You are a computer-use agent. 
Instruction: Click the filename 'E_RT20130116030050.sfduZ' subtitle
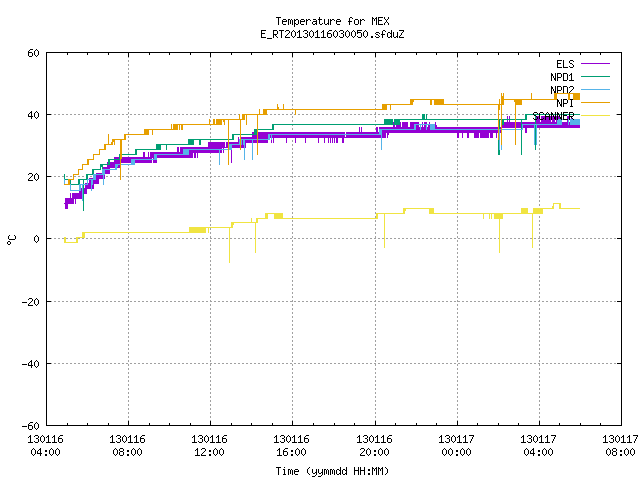pos(332,34)
